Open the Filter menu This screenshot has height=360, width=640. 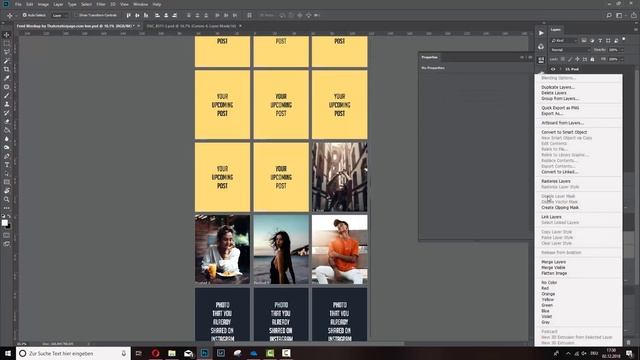[101, 4]
